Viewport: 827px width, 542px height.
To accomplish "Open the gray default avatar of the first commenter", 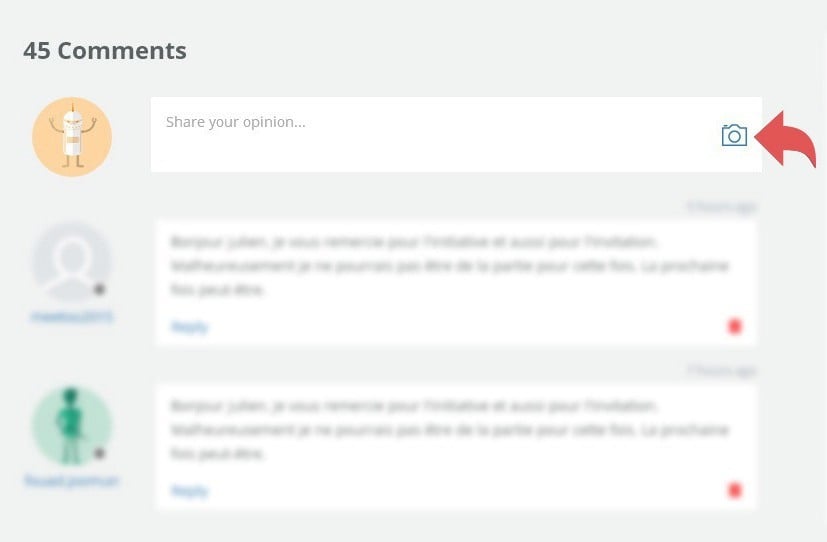I will [71, 261].
